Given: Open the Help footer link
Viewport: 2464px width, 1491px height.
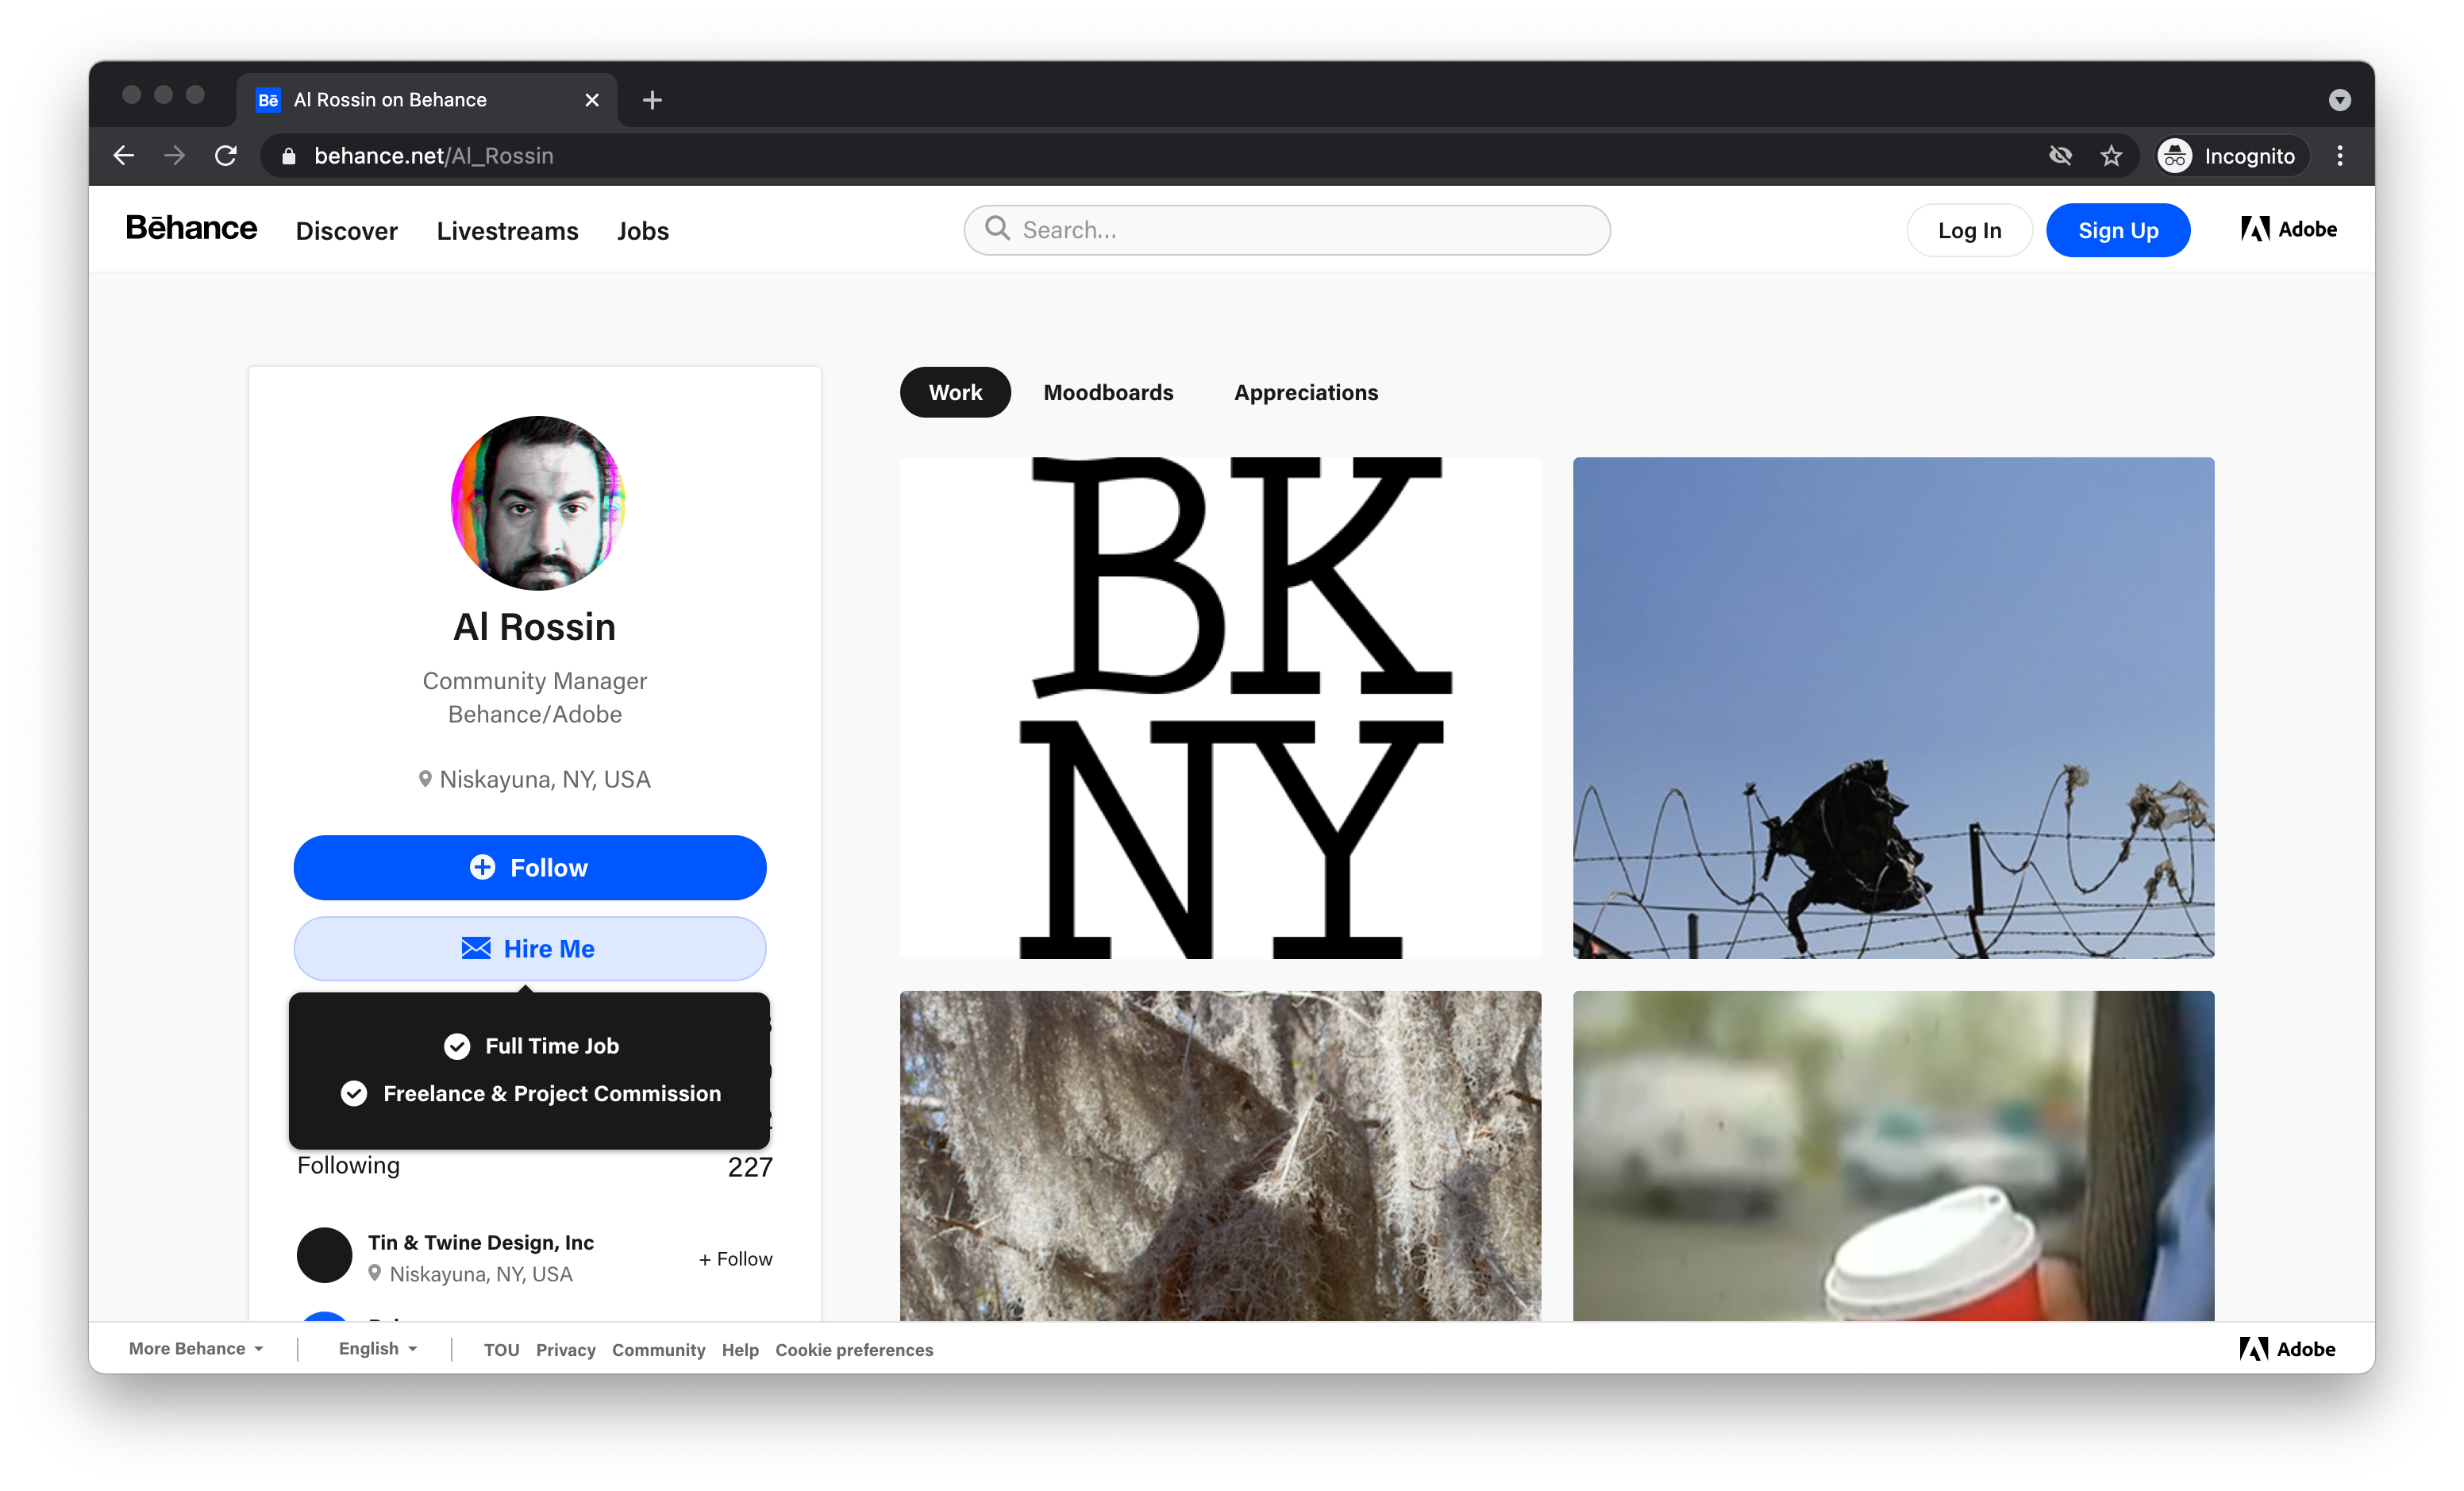Looking at the screenshot, I should 740,1350.
